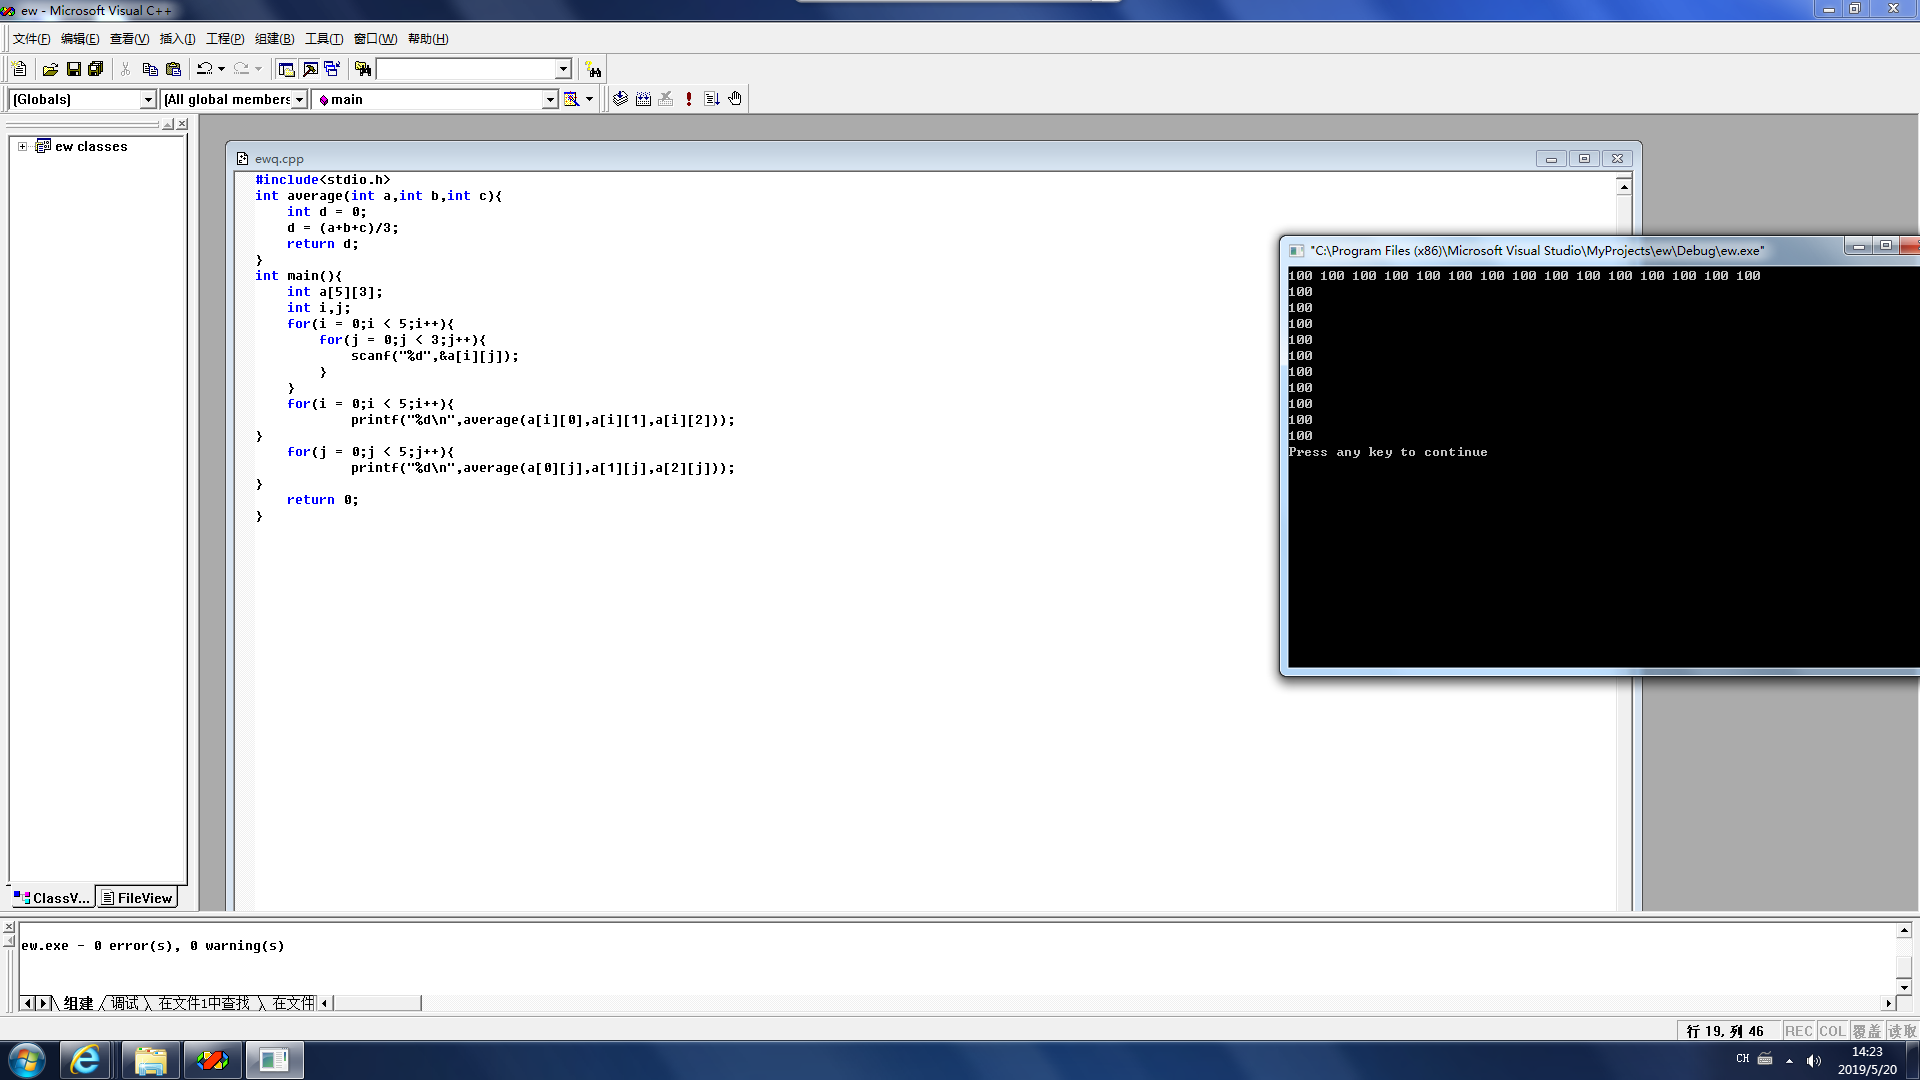The width and height of the screenshot is (1920, 1080).
Task: Toggle the Workspace window button
Action: point(286,69)
